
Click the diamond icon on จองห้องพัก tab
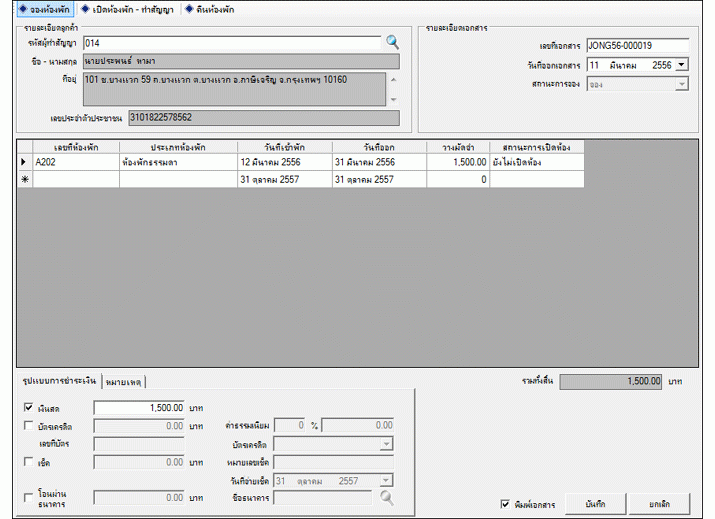pyautogui.click(x=9, y=8)
